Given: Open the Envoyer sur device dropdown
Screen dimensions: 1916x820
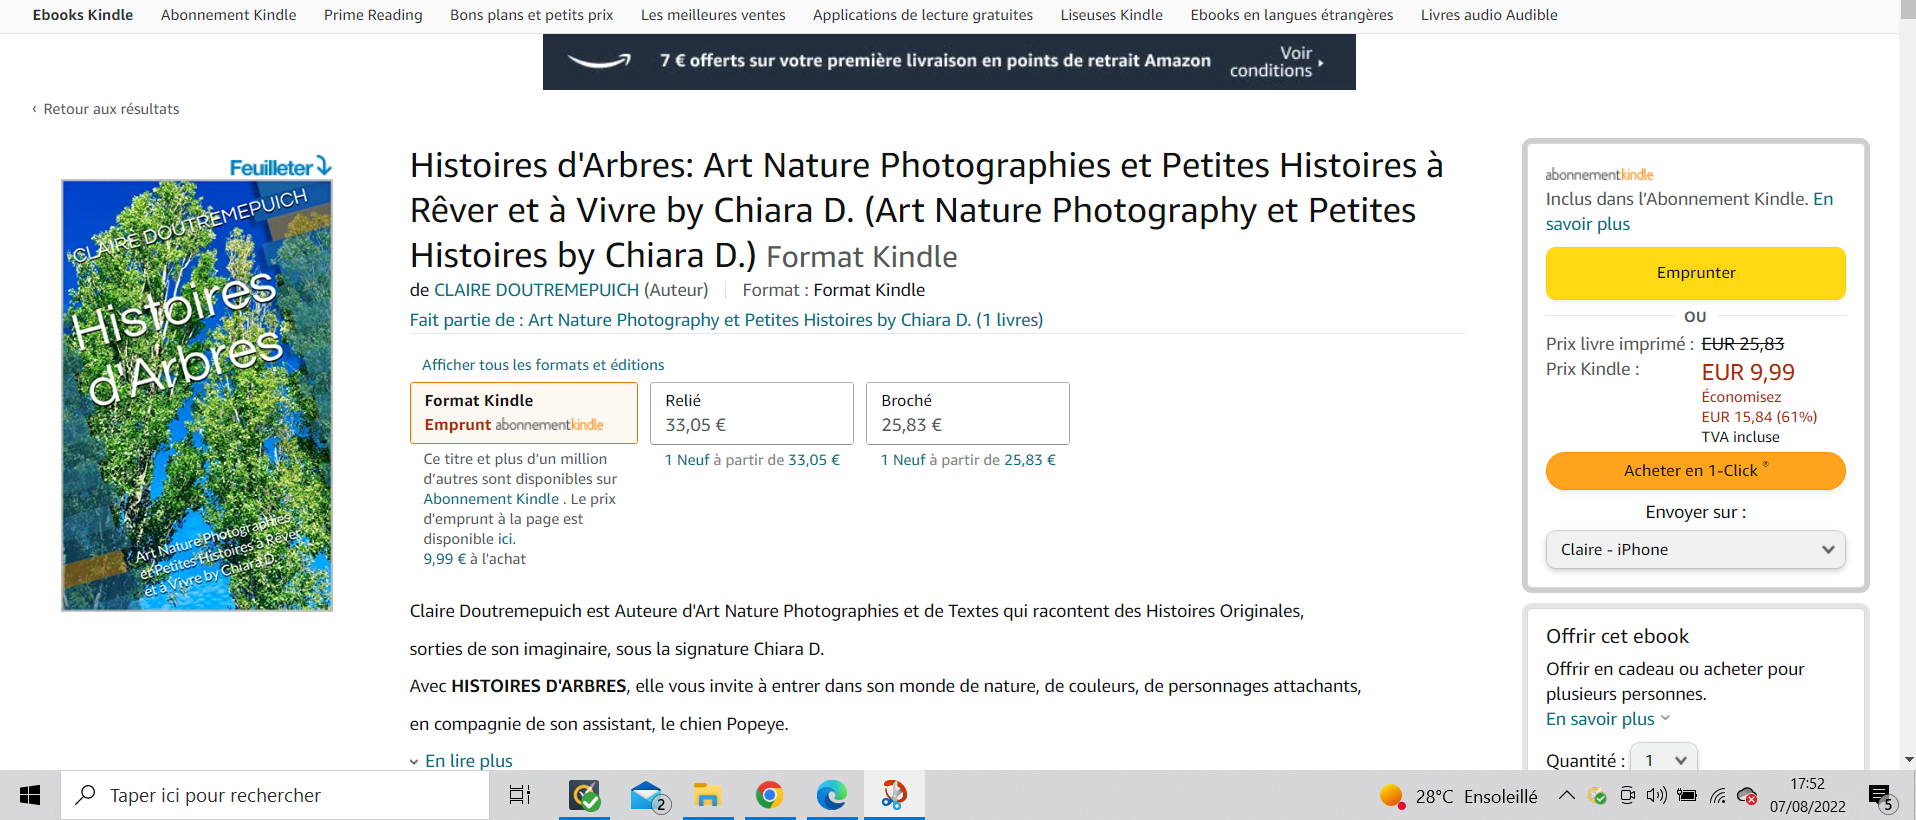Looking at the screenshot, I should (x=1696, y=550).
